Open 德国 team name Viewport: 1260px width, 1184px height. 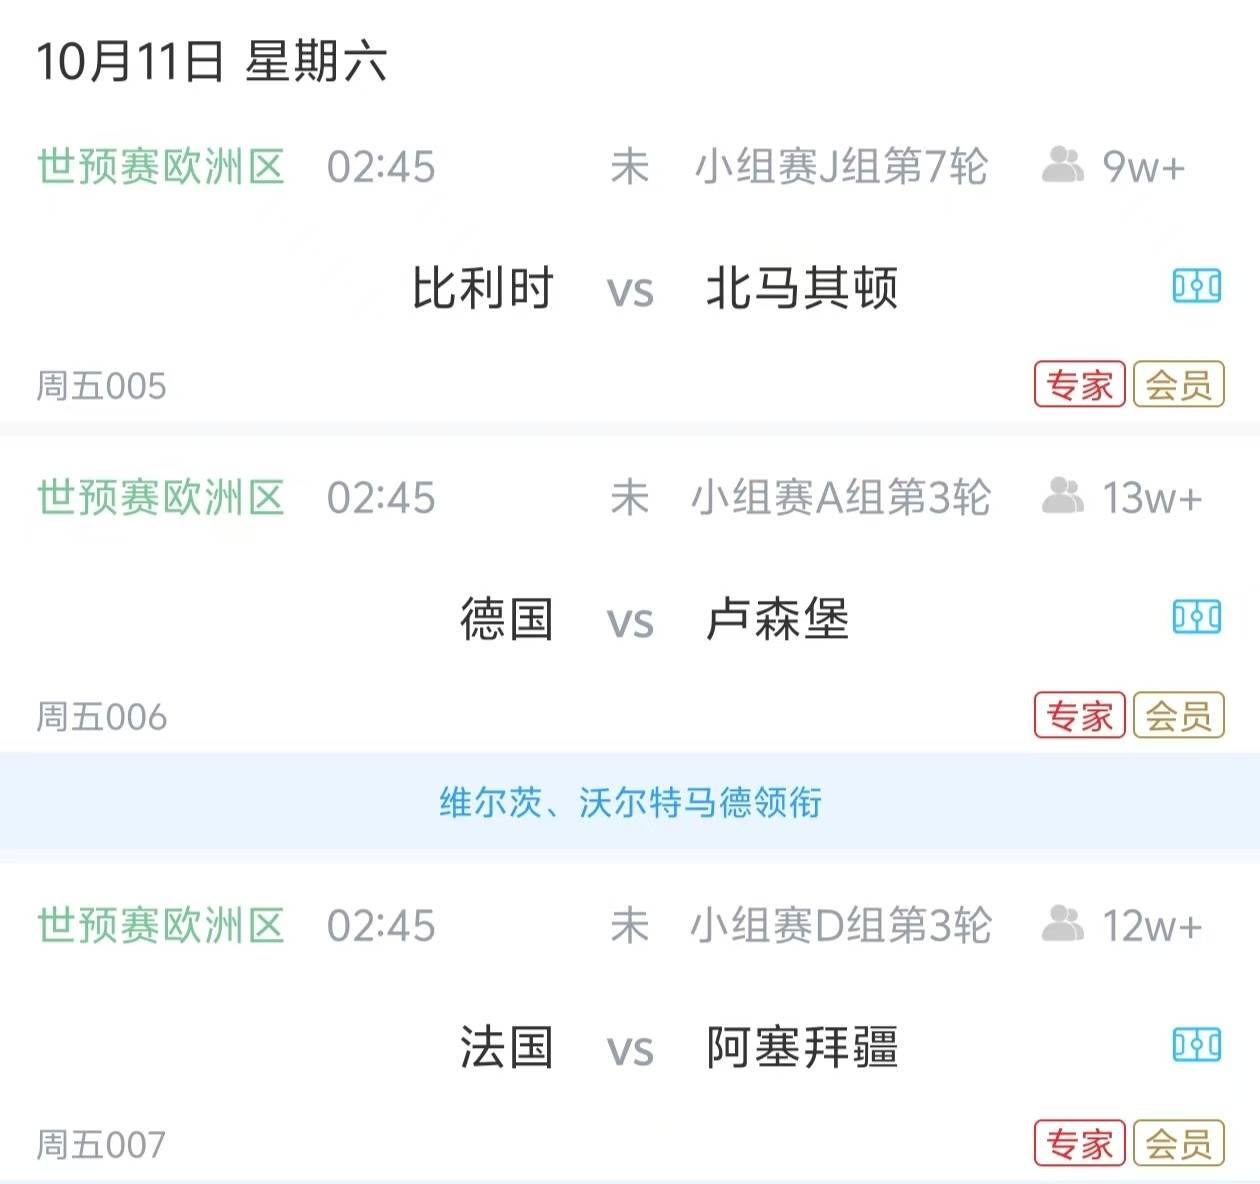(x=506, y=619)
